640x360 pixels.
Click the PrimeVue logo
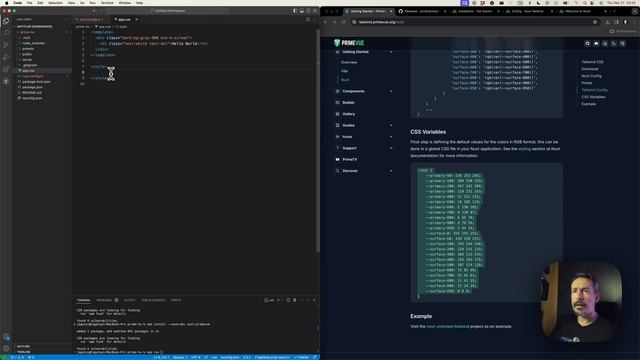click(x=349, y=43)
